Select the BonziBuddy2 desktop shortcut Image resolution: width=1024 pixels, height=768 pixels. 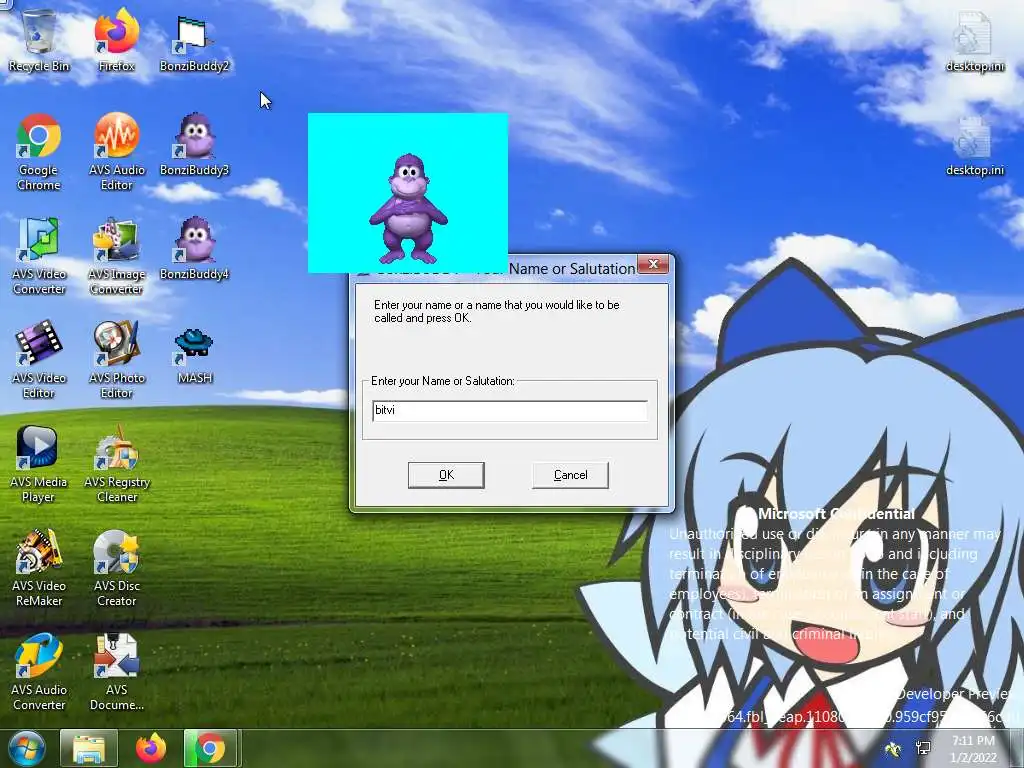195,43
